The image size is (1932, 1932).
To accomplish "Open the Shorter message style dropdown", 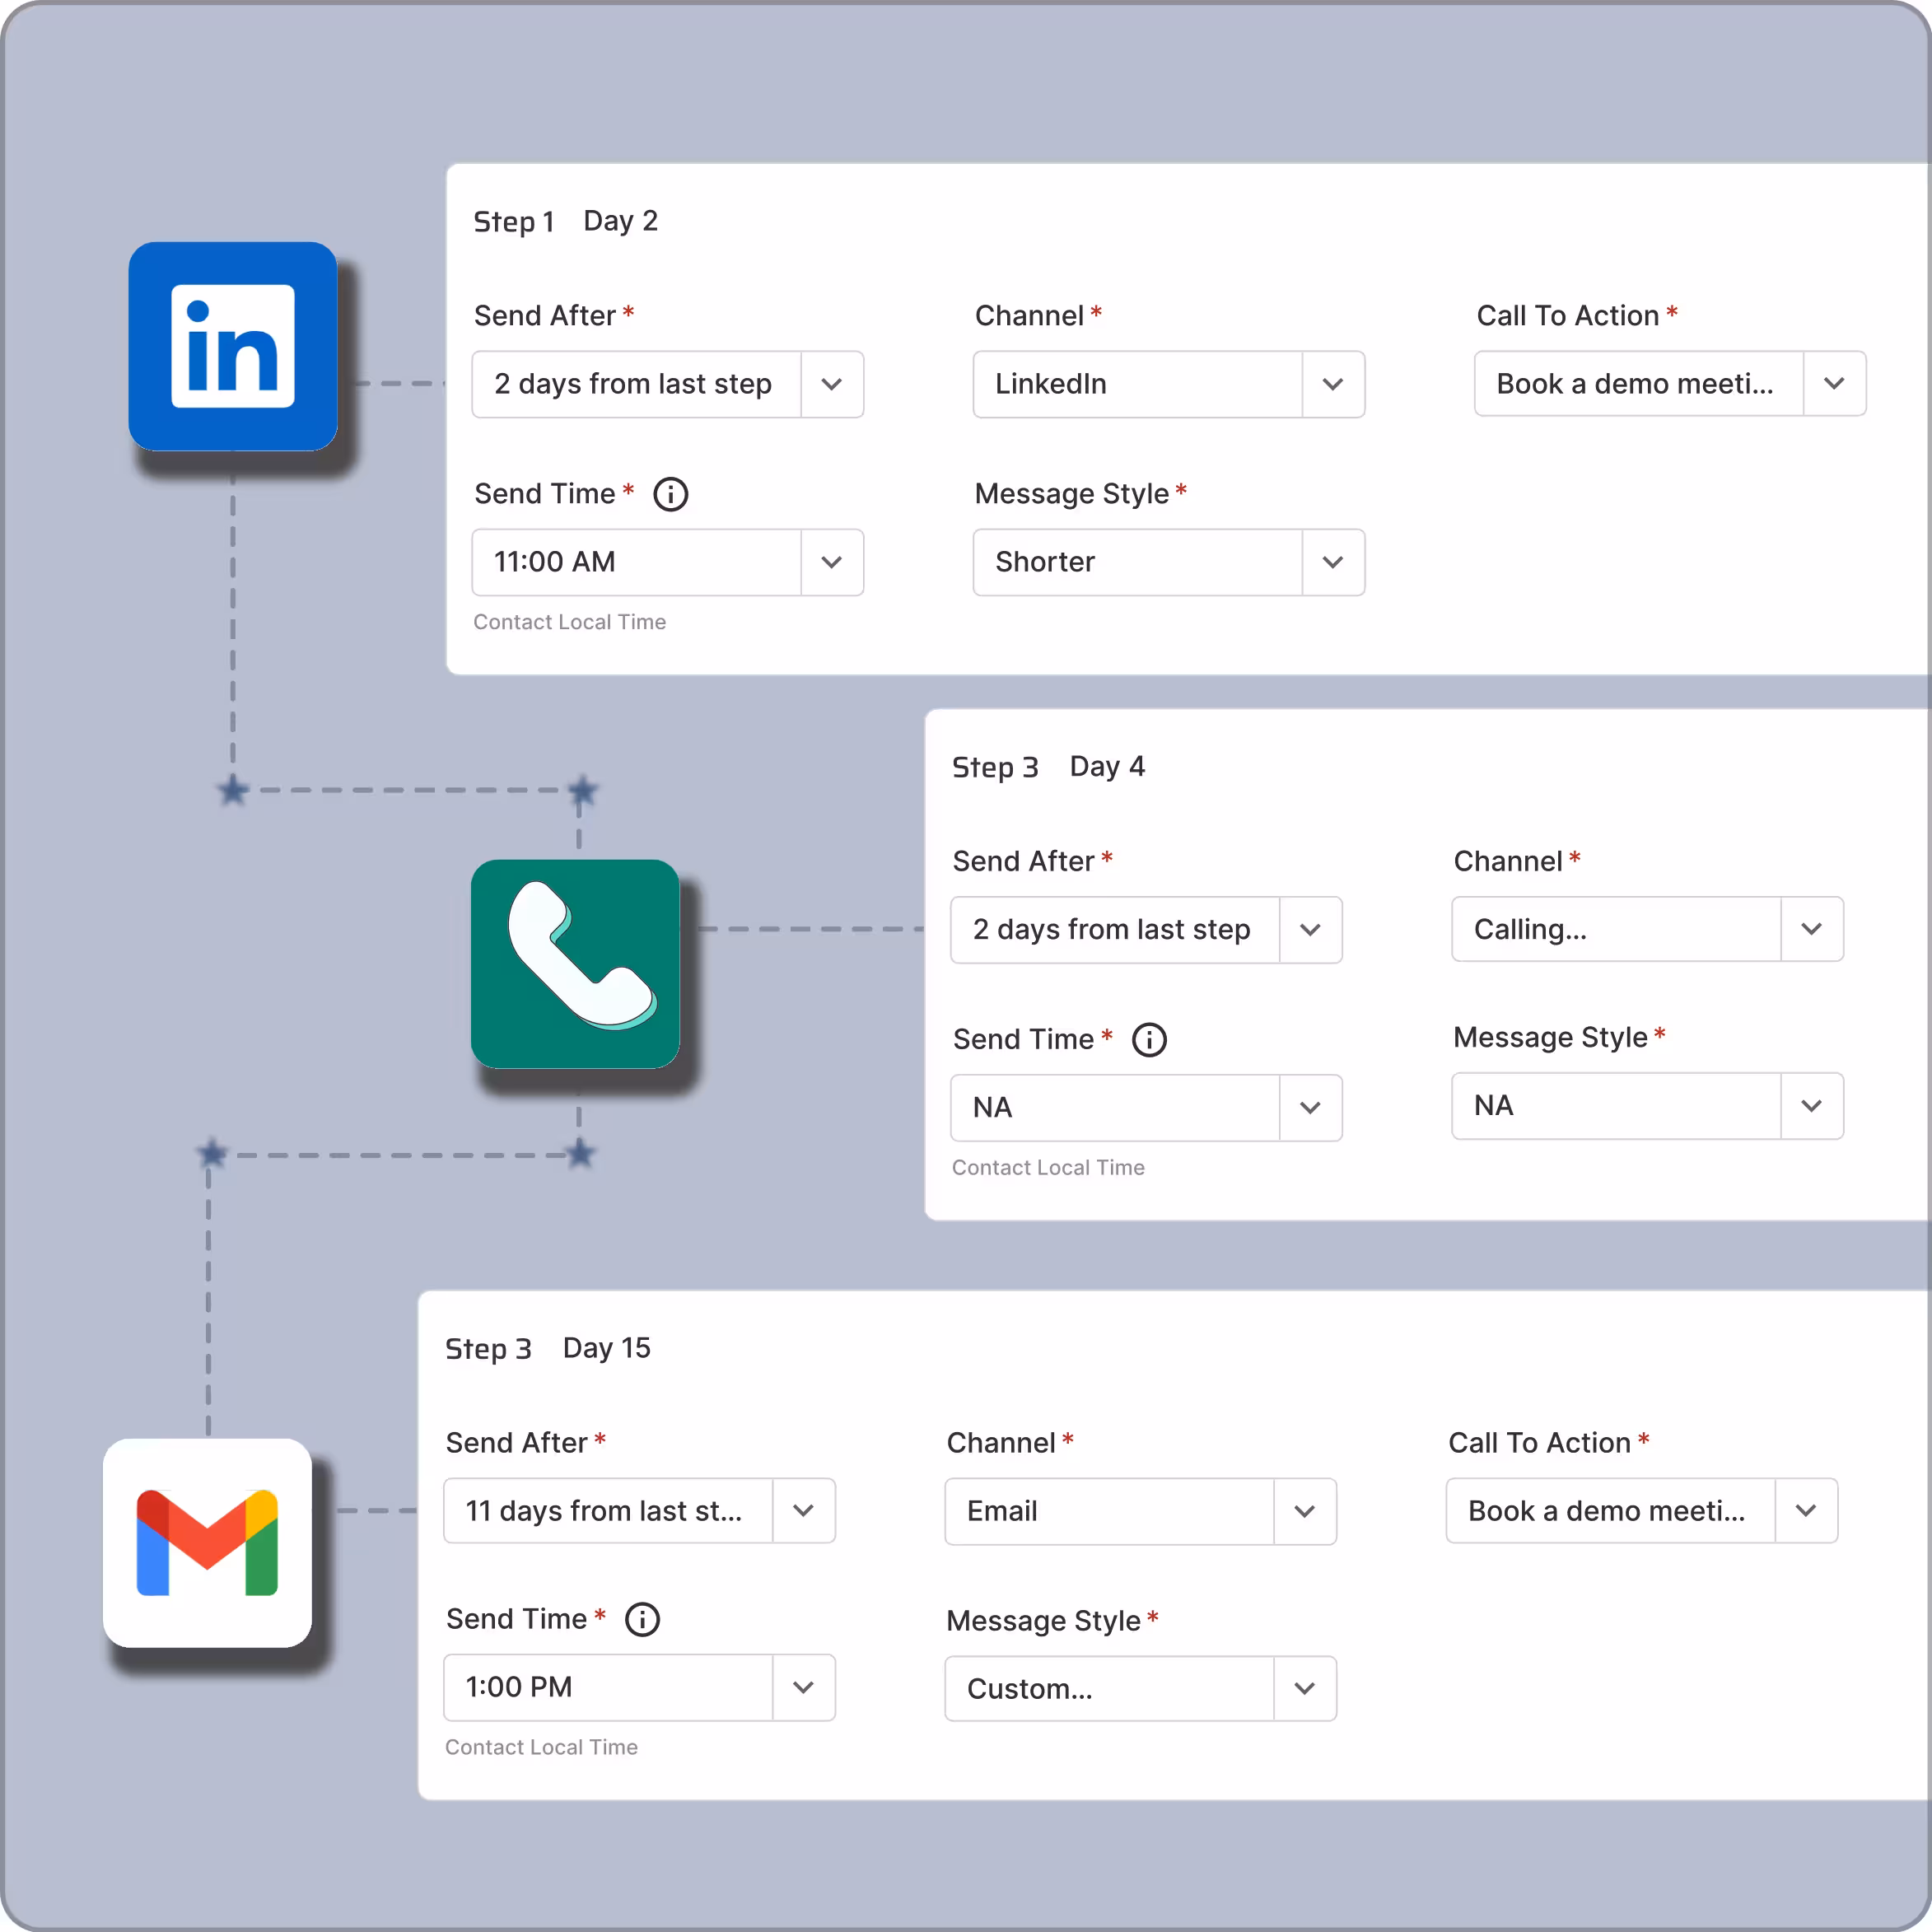I will tap(1332, 562).
